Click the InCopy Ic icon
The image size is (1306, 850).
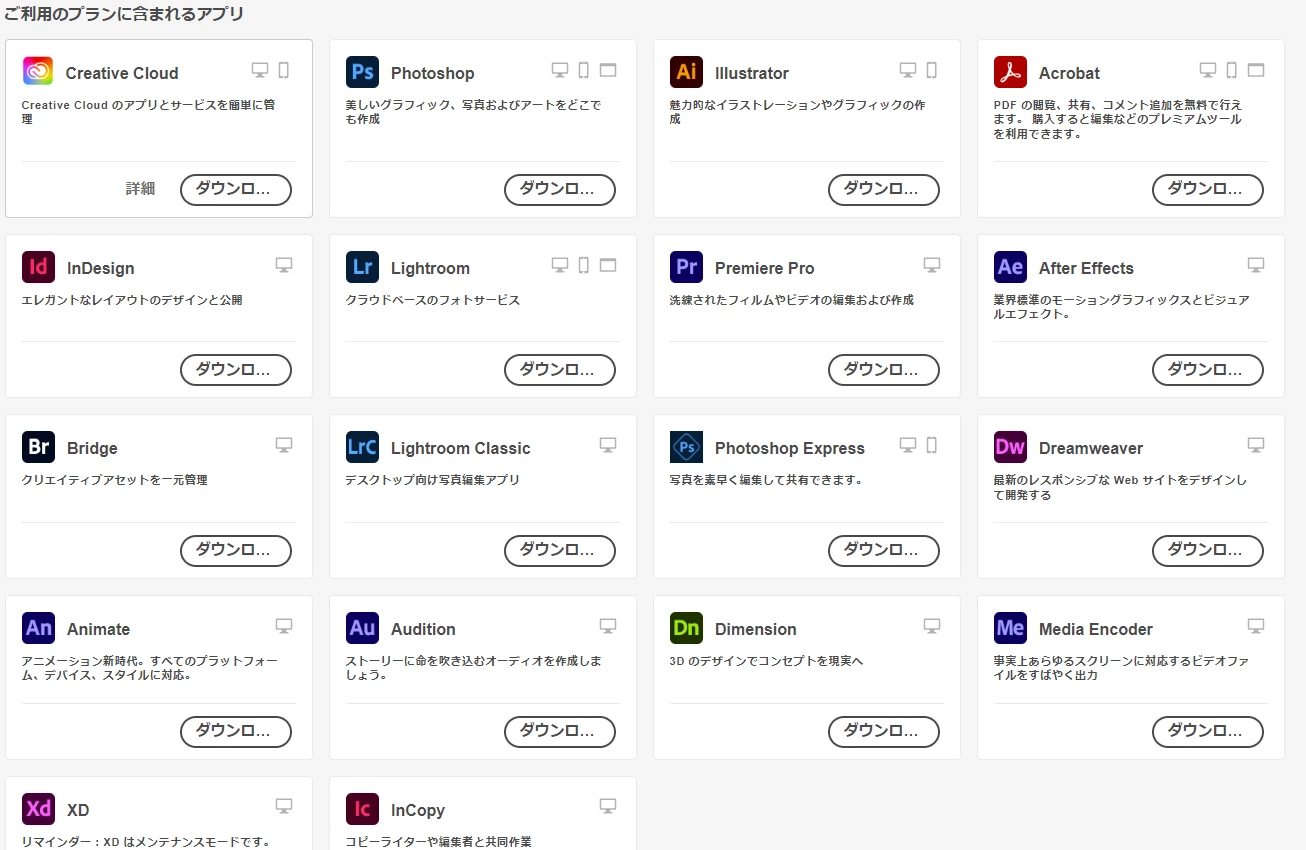(362, 809)
